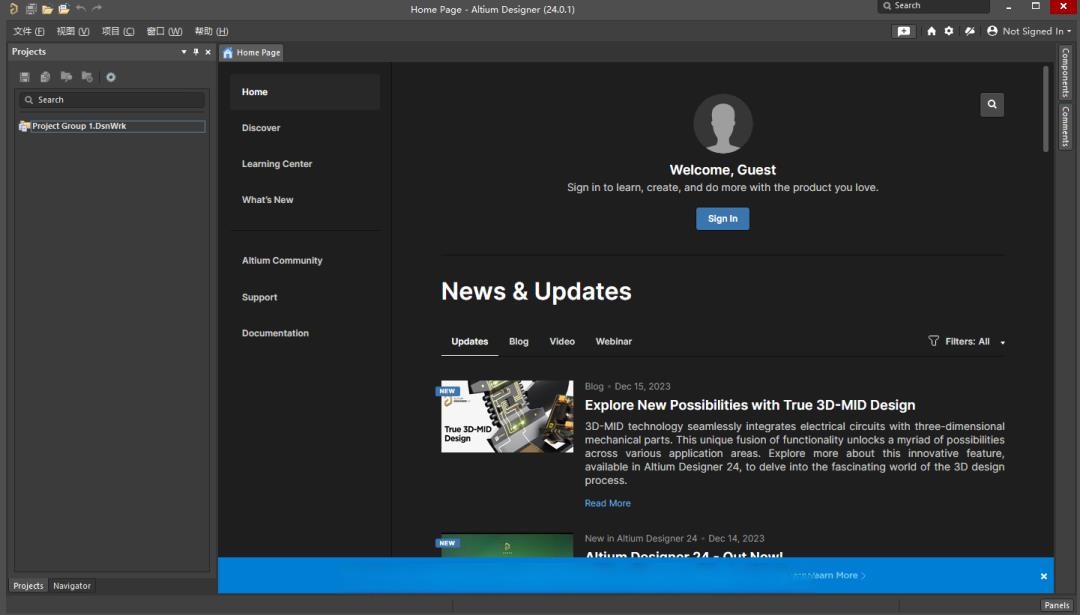Click the guest avatar picture
Screen dimensions: 1080x615
pos(723,124)
